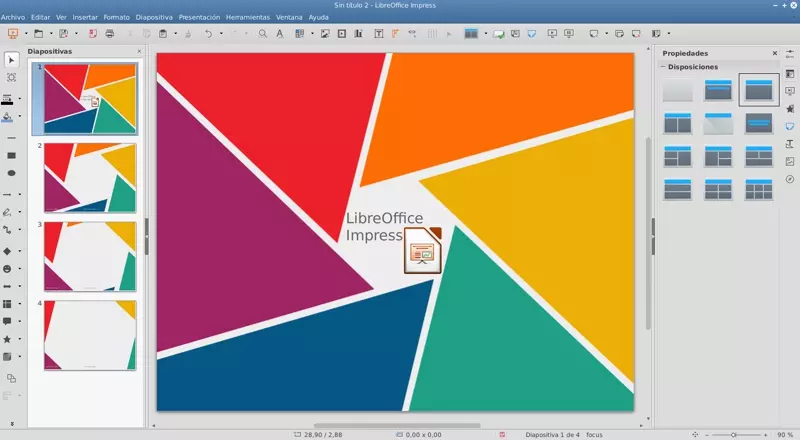Choose the Select arrow tool
800x440 pixels.
click(11, 60)
